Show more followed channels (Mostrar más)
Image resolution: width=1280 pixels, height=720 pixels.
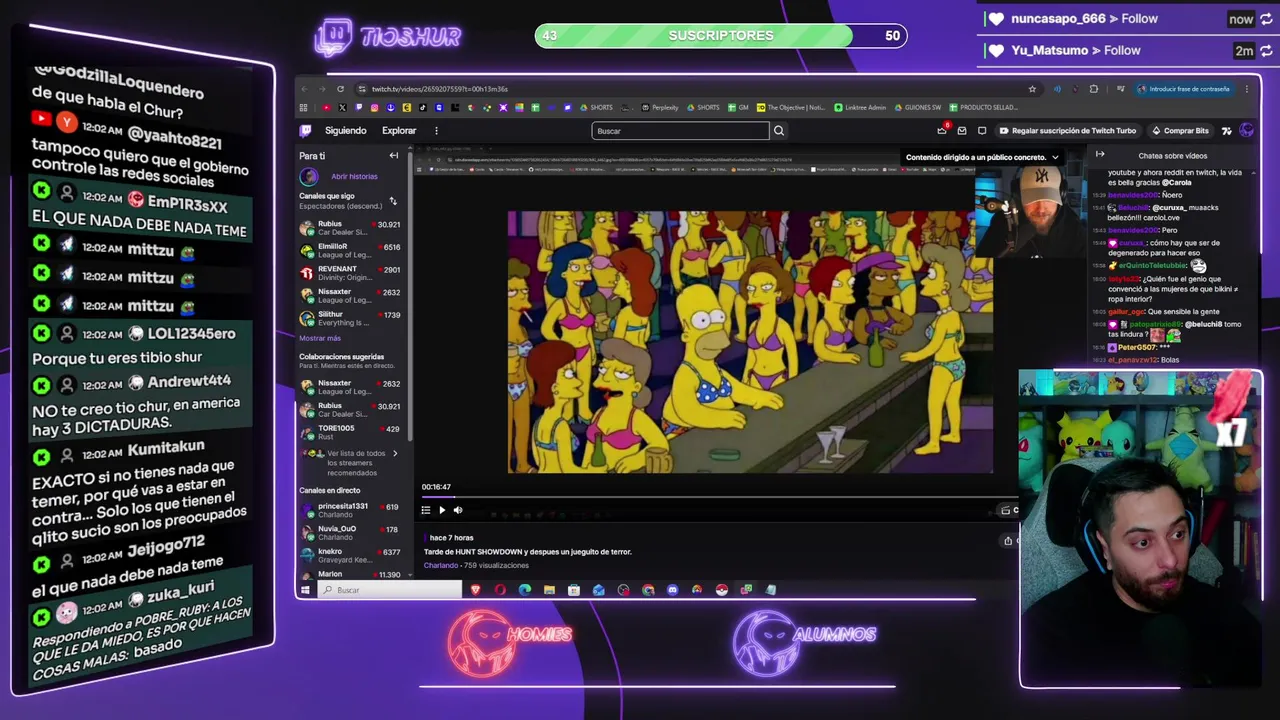[x=320, y=338]
